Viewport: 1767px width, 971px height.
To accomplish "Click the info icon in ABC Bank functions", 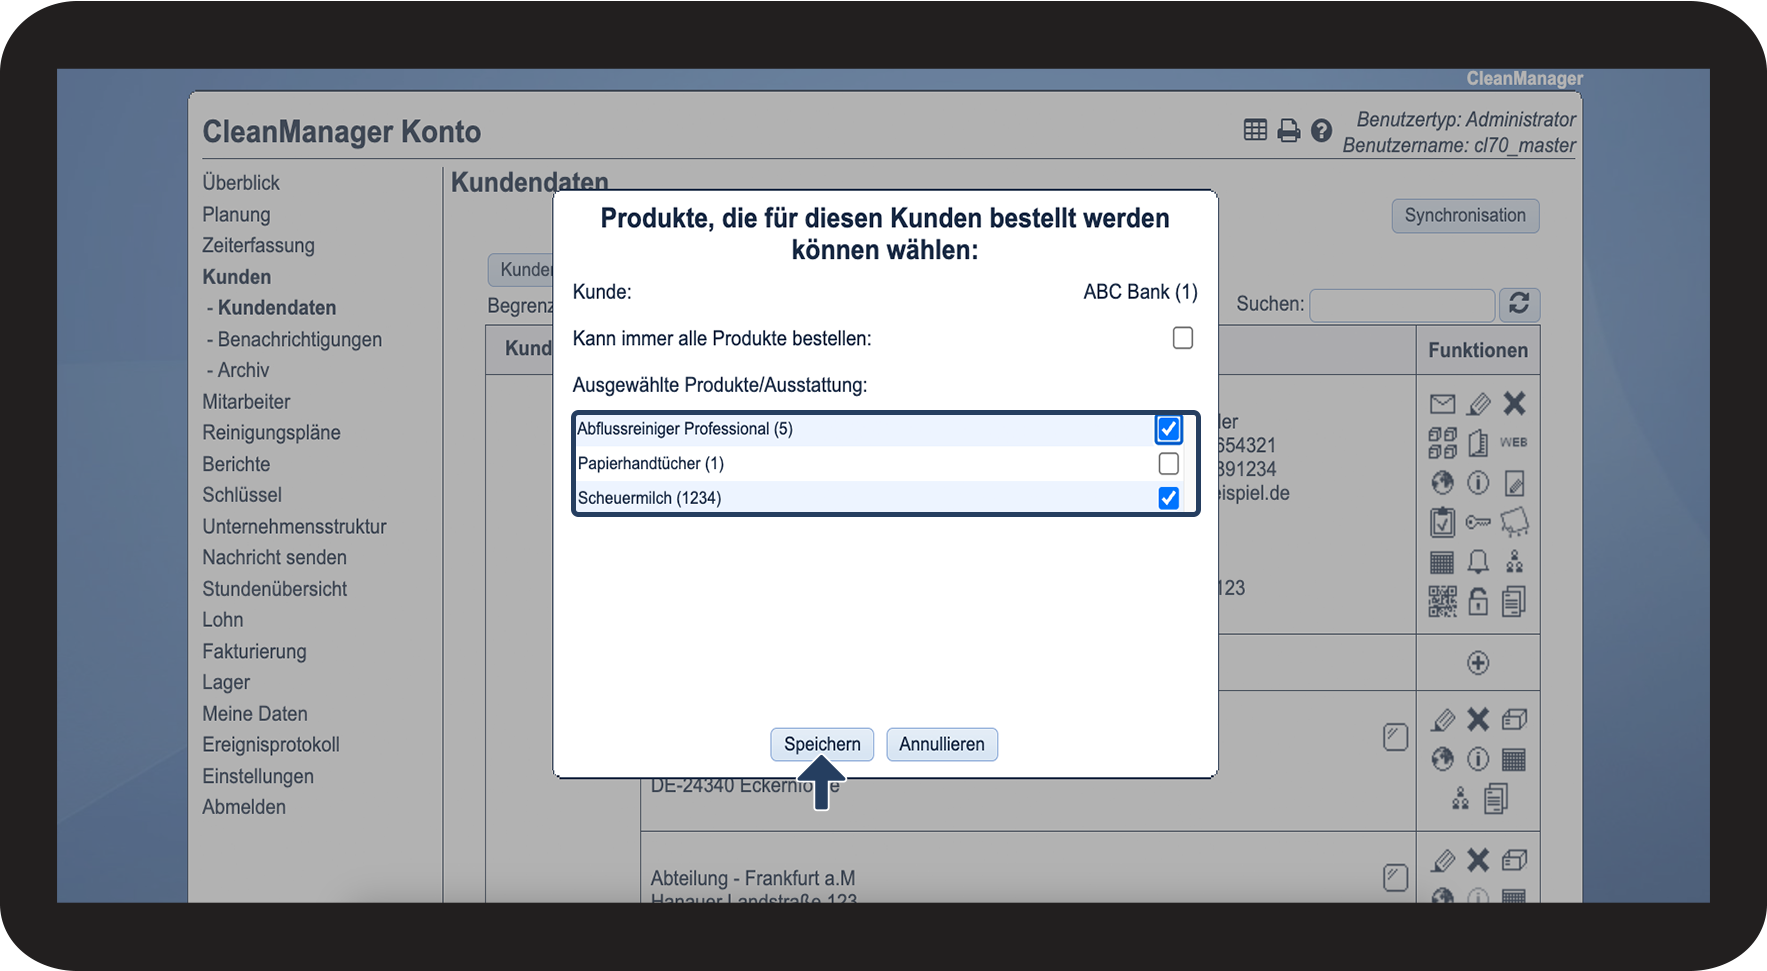I will pyautogui.click(x=1478, y=483).
